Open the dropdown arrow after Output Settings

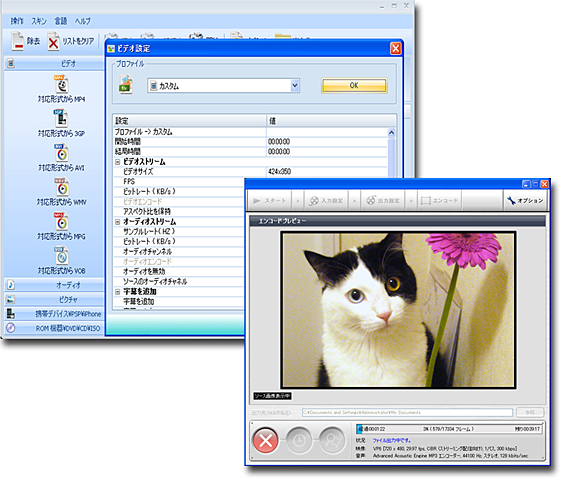click(x=411, y=201)
